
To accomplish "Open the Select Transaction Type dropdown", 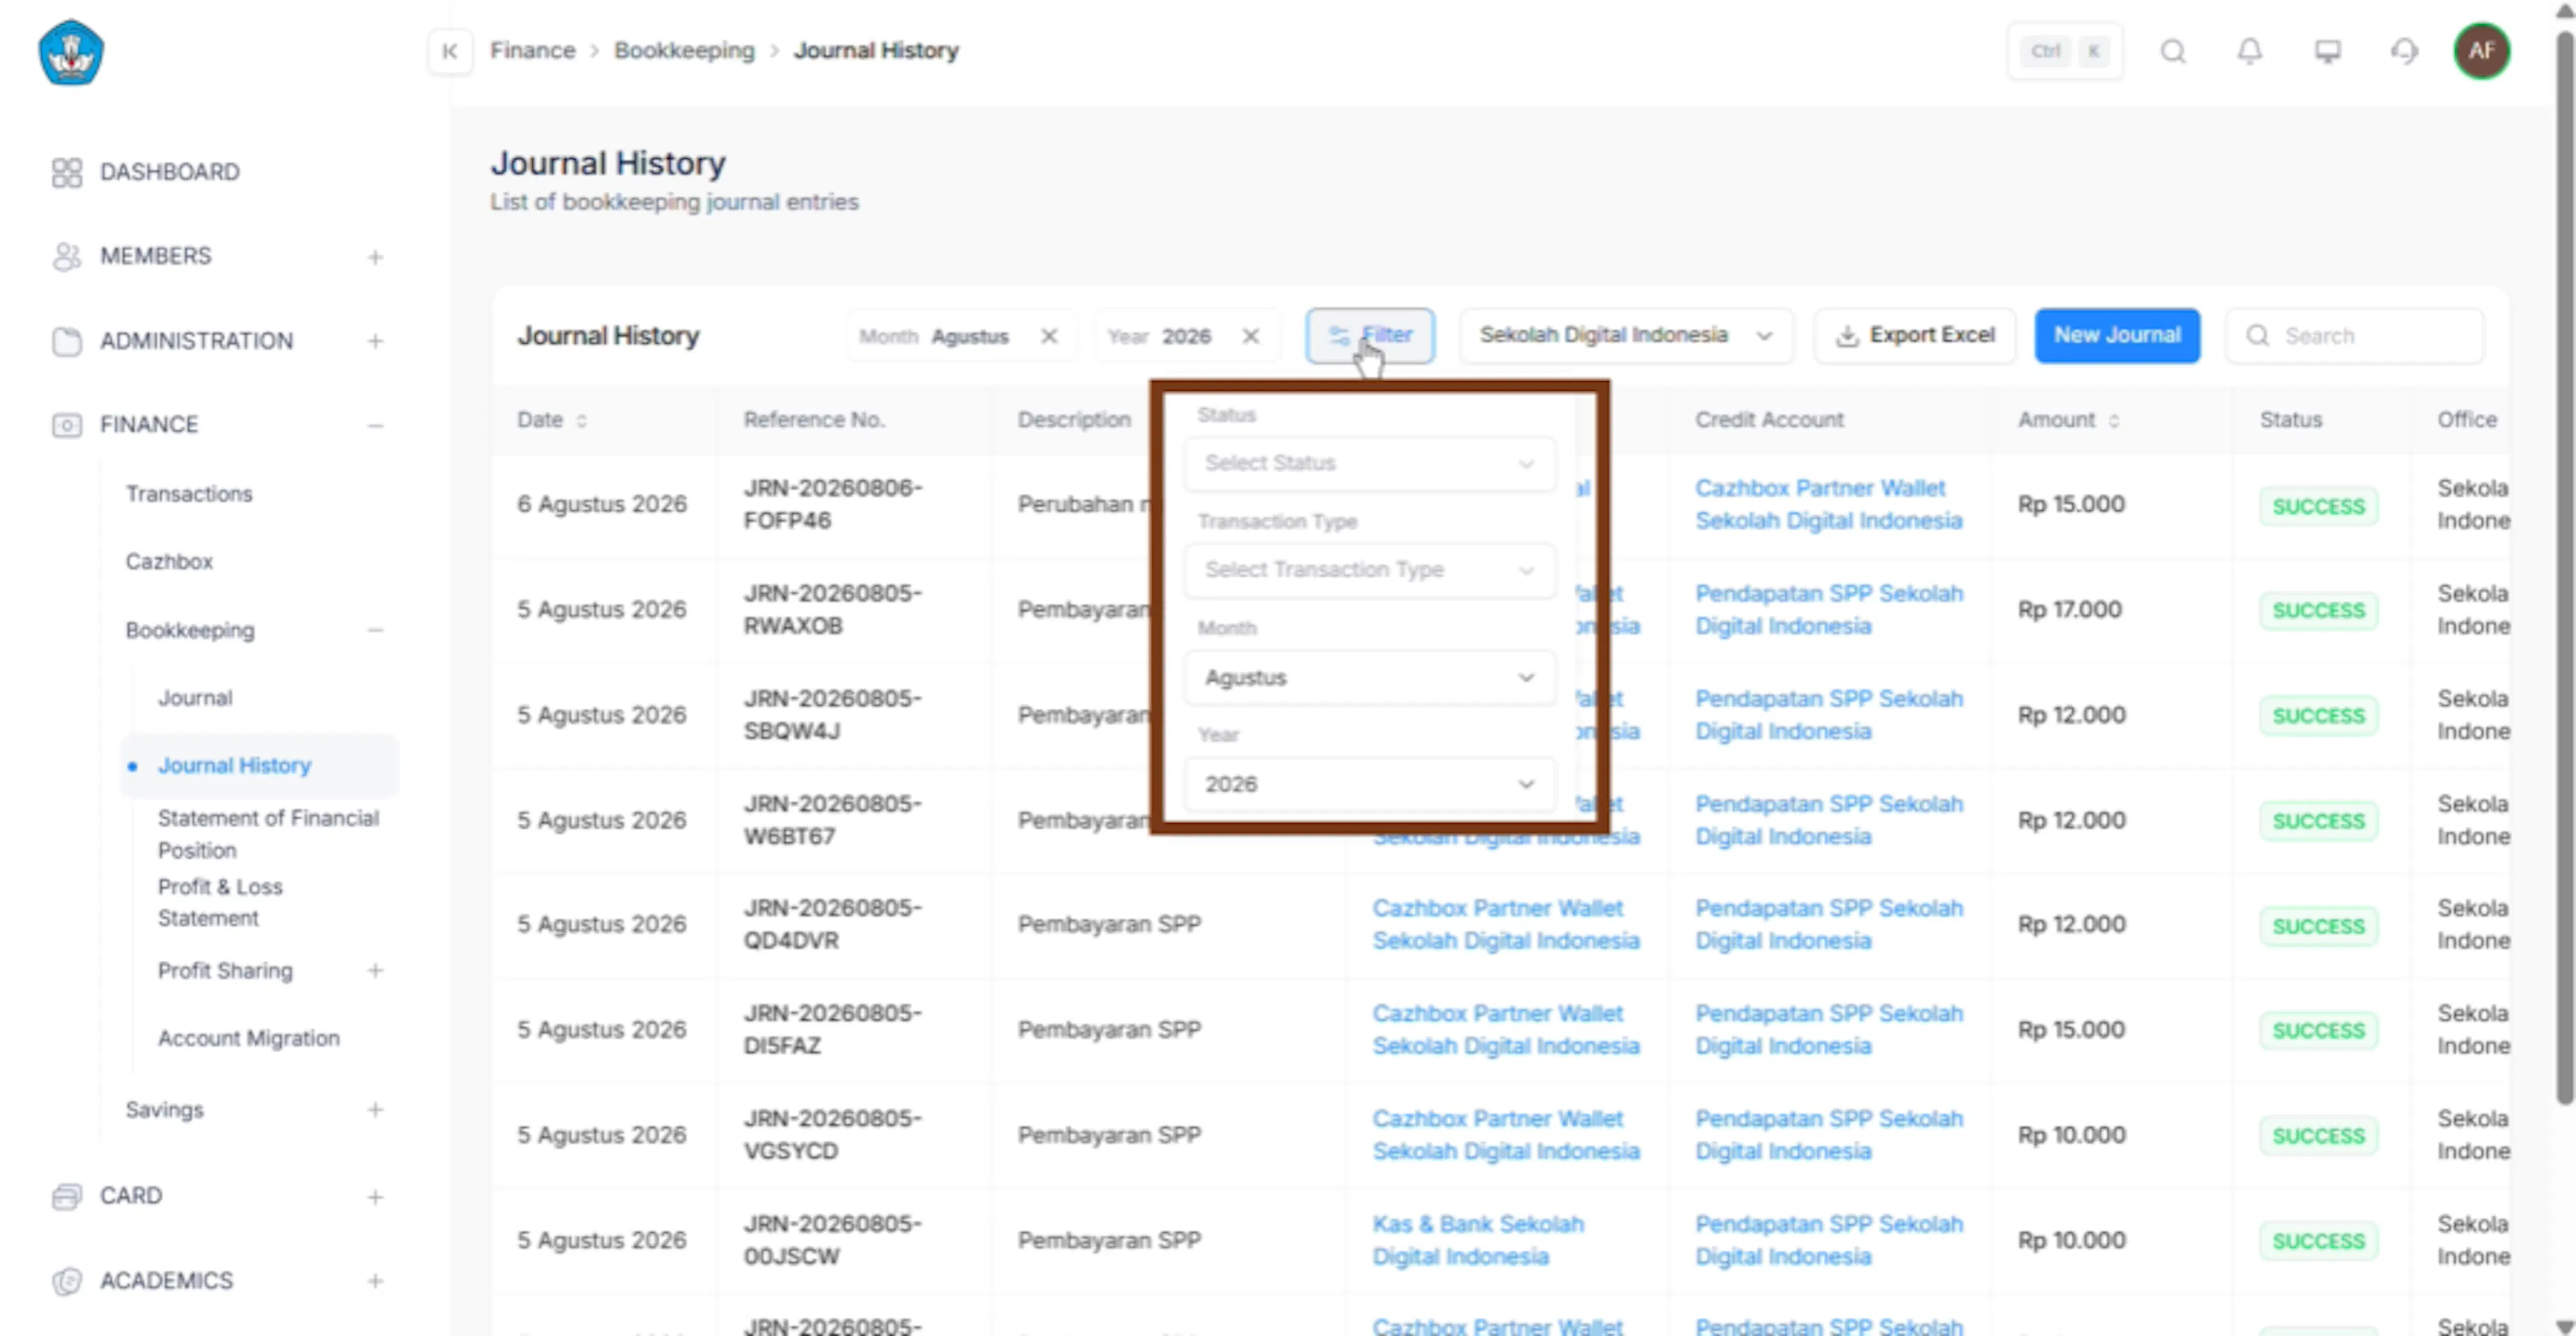I will 1370,570.
